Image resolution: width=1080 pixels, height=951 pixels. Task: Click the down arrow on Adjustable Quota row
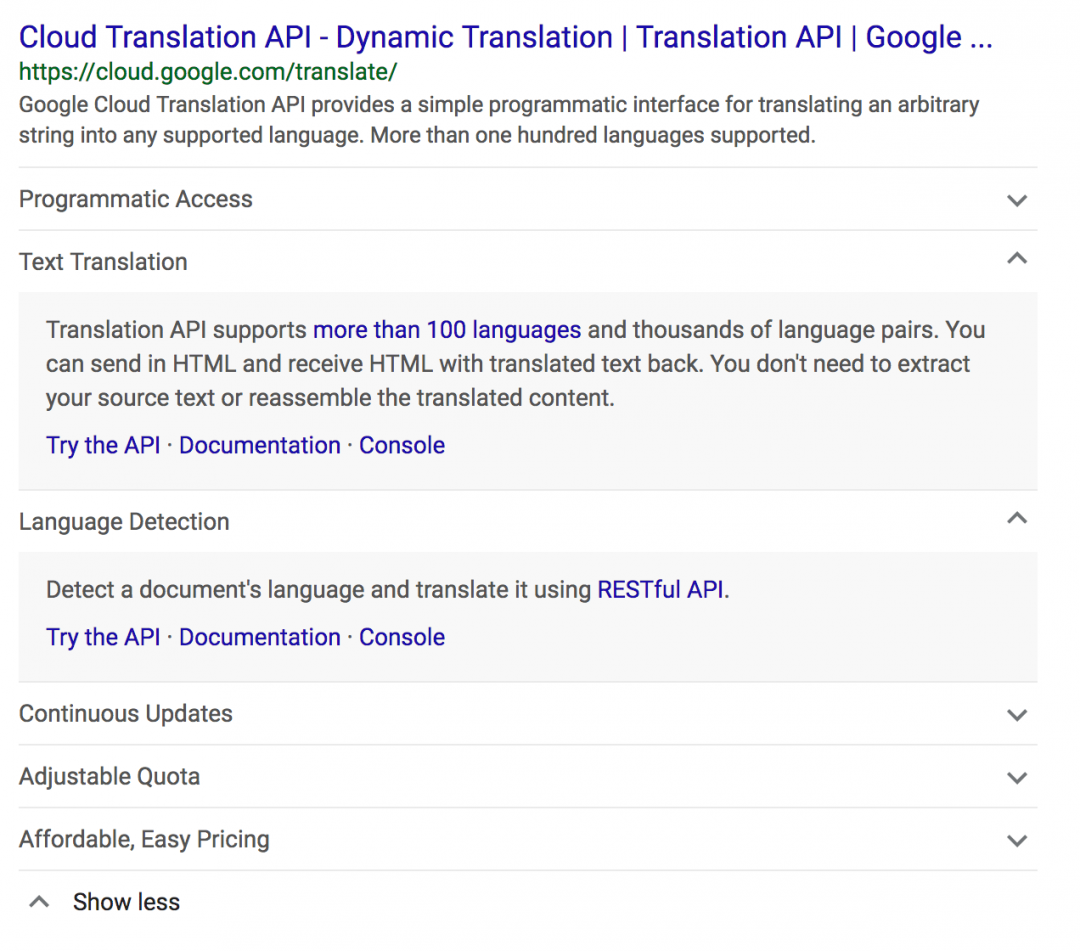pos(1017,777)
